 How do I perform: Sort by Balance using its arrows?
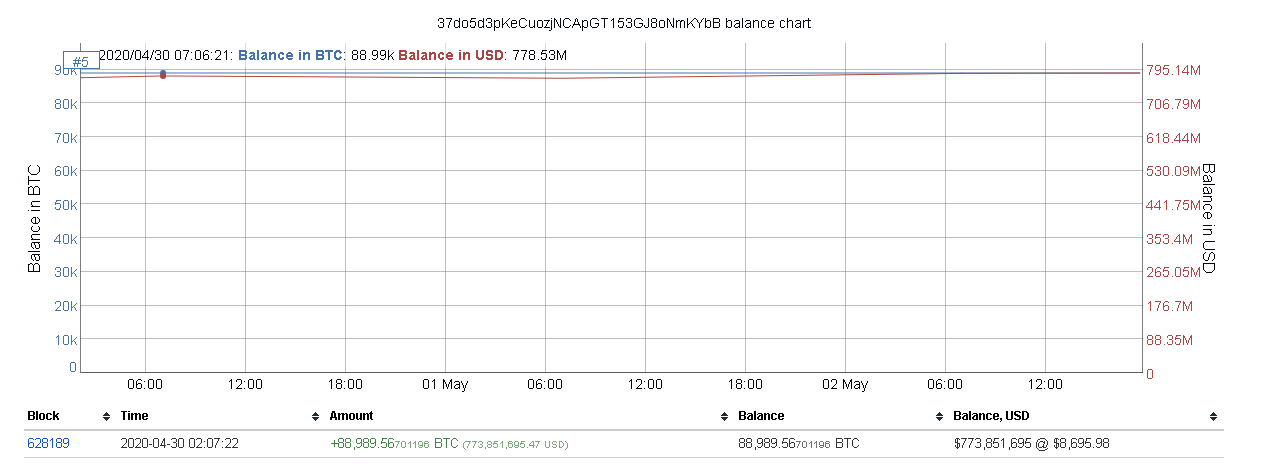(939, 416)
